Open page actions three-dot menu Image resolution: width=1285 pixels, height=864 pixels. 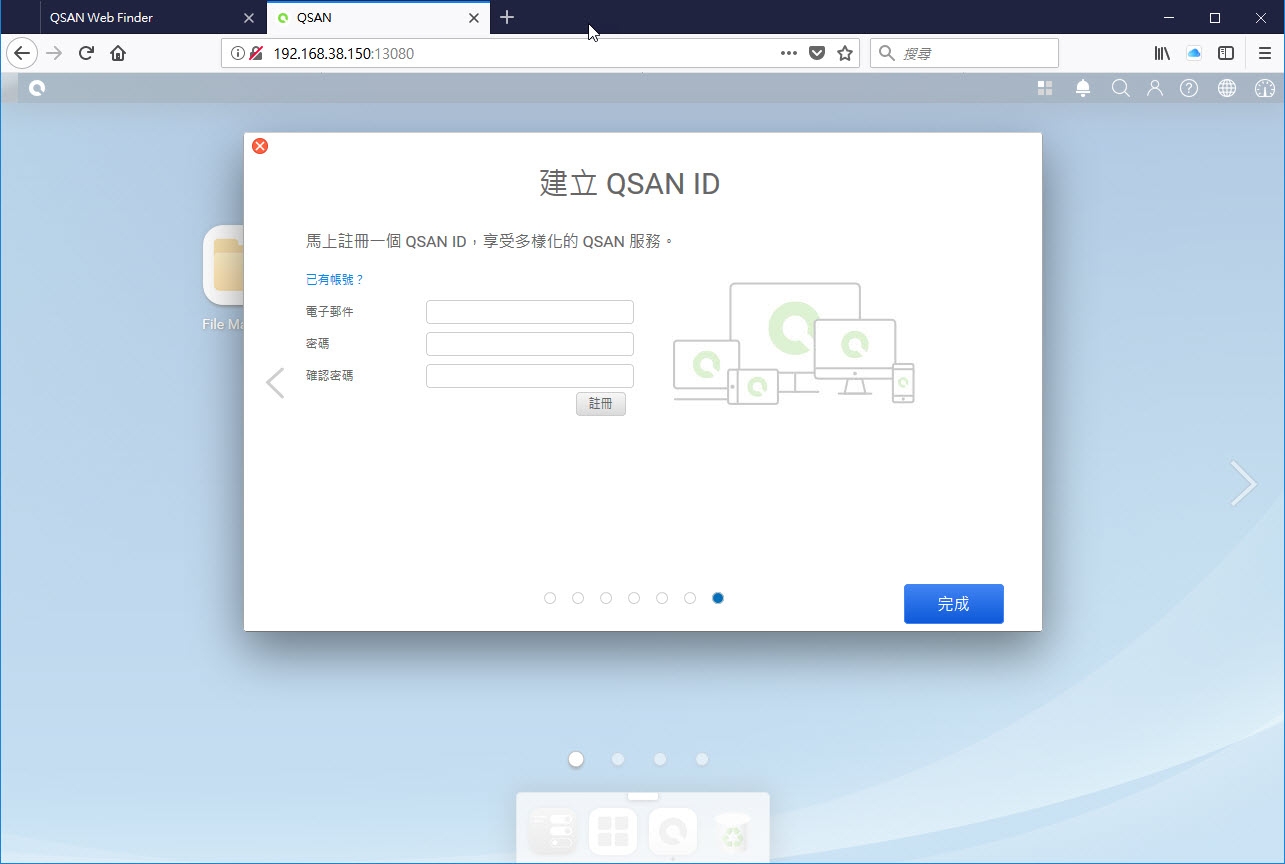(789, 54)
